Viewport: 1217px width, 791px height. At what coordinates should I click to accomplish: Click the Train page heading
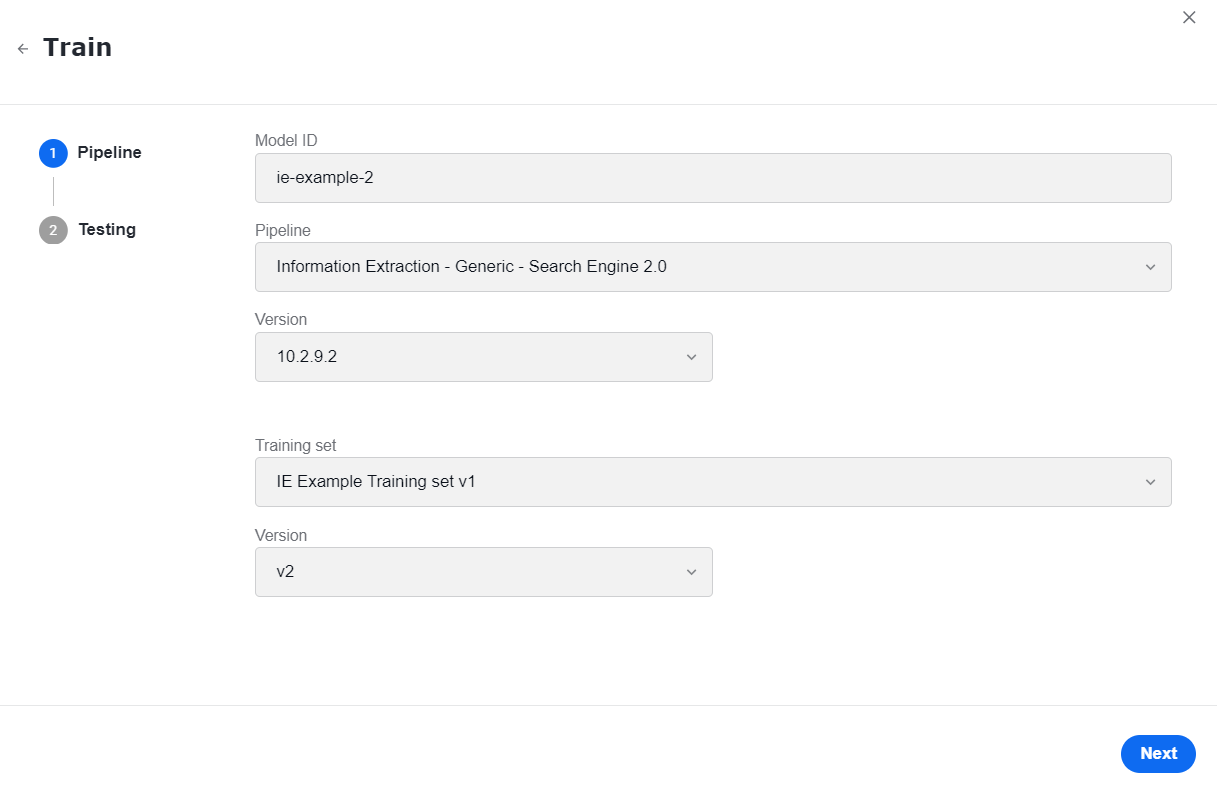pos(77,48)
